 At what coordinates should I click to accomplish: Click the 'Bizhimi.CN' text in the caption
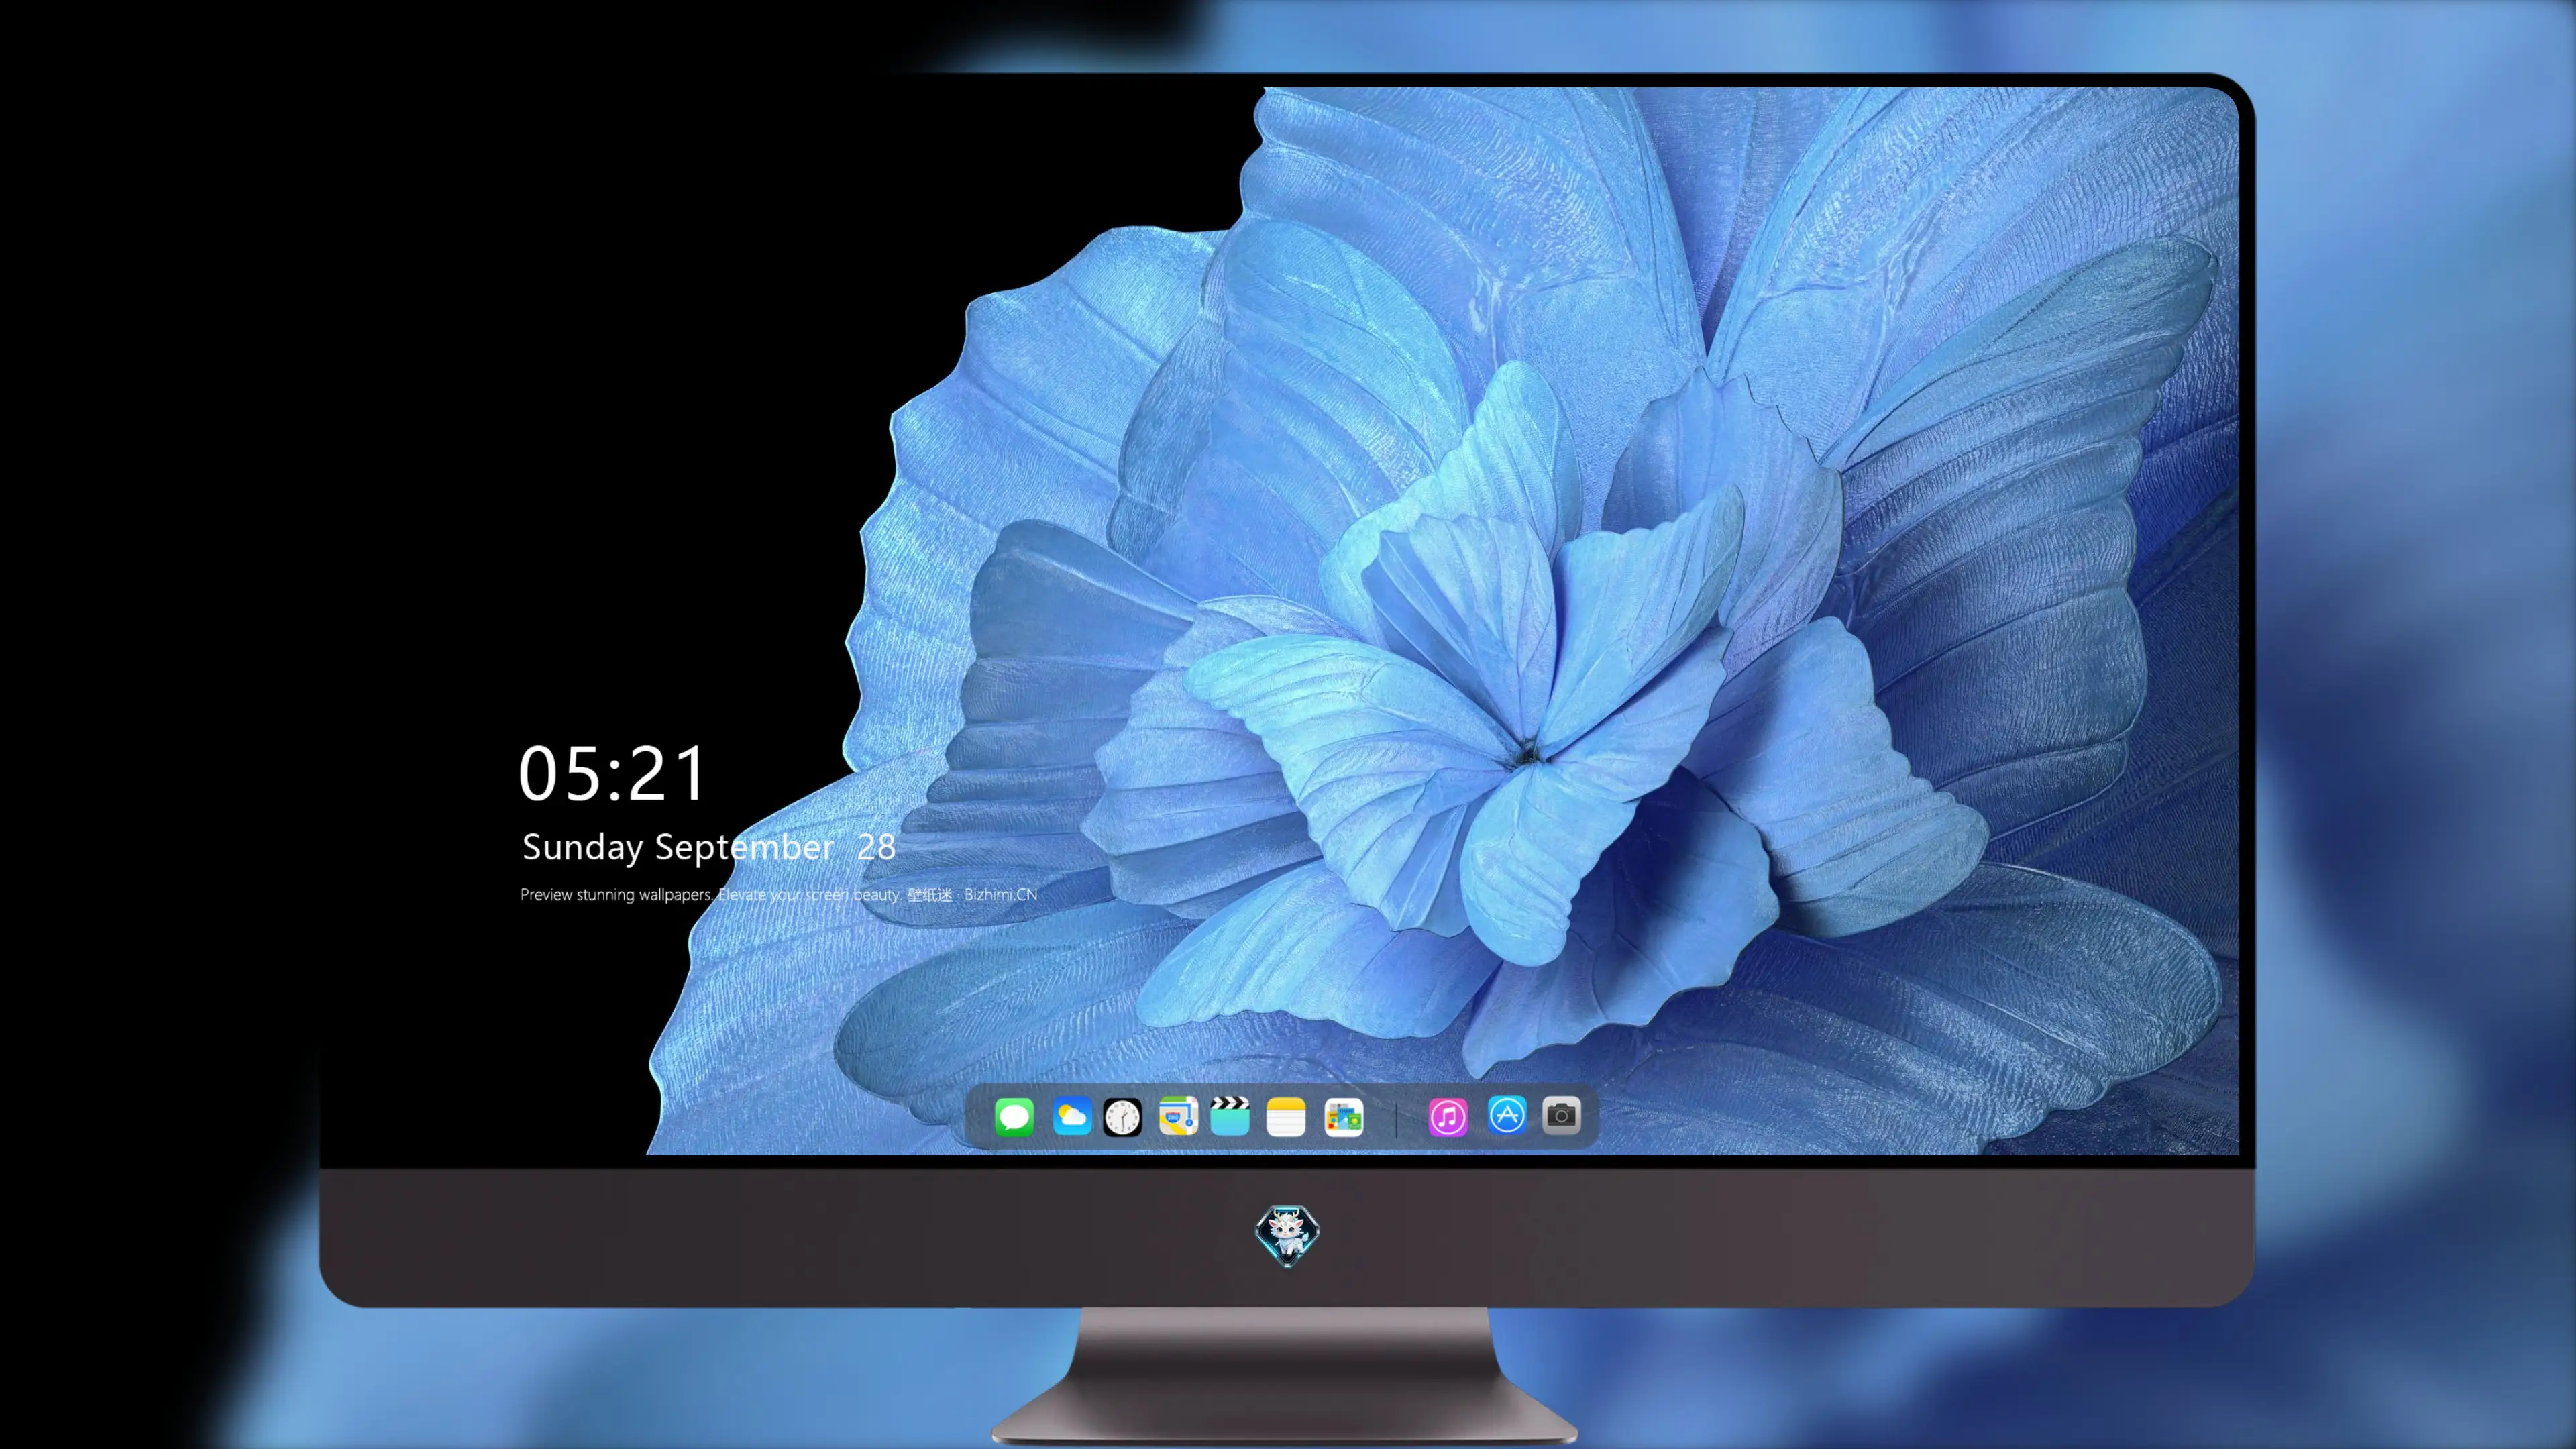1001,894
